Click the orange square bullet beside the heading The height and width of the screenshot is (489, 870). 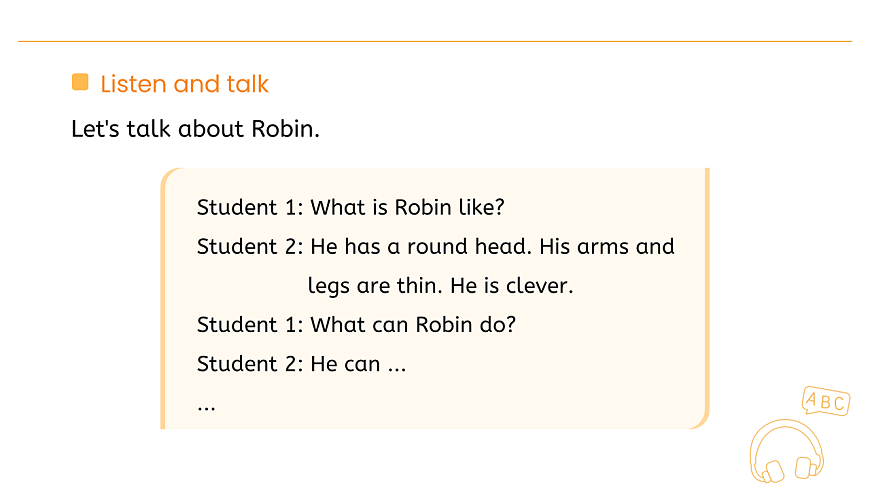pyautogui.click(x=80, y=82)
